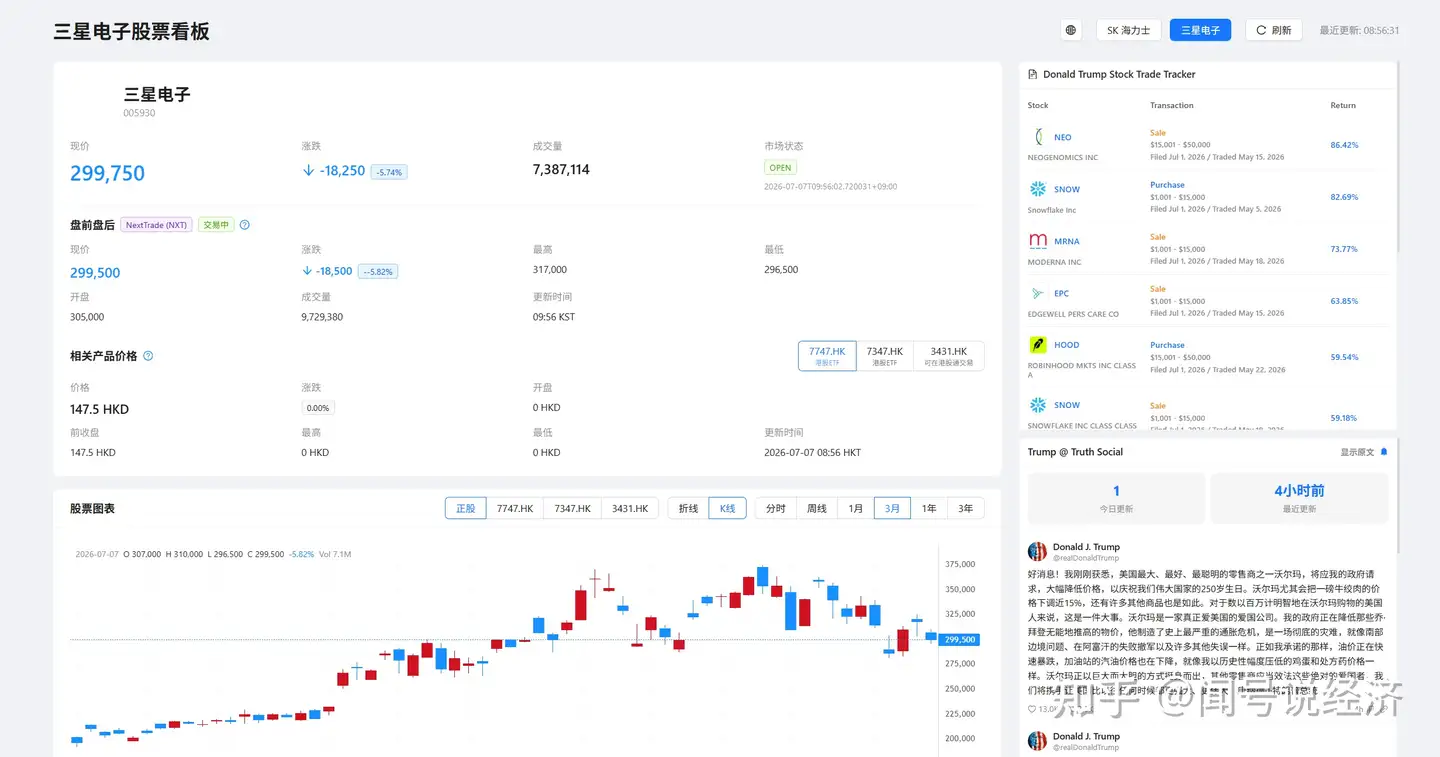Toggle the Truth Social notification bell

pos(1384,452)
